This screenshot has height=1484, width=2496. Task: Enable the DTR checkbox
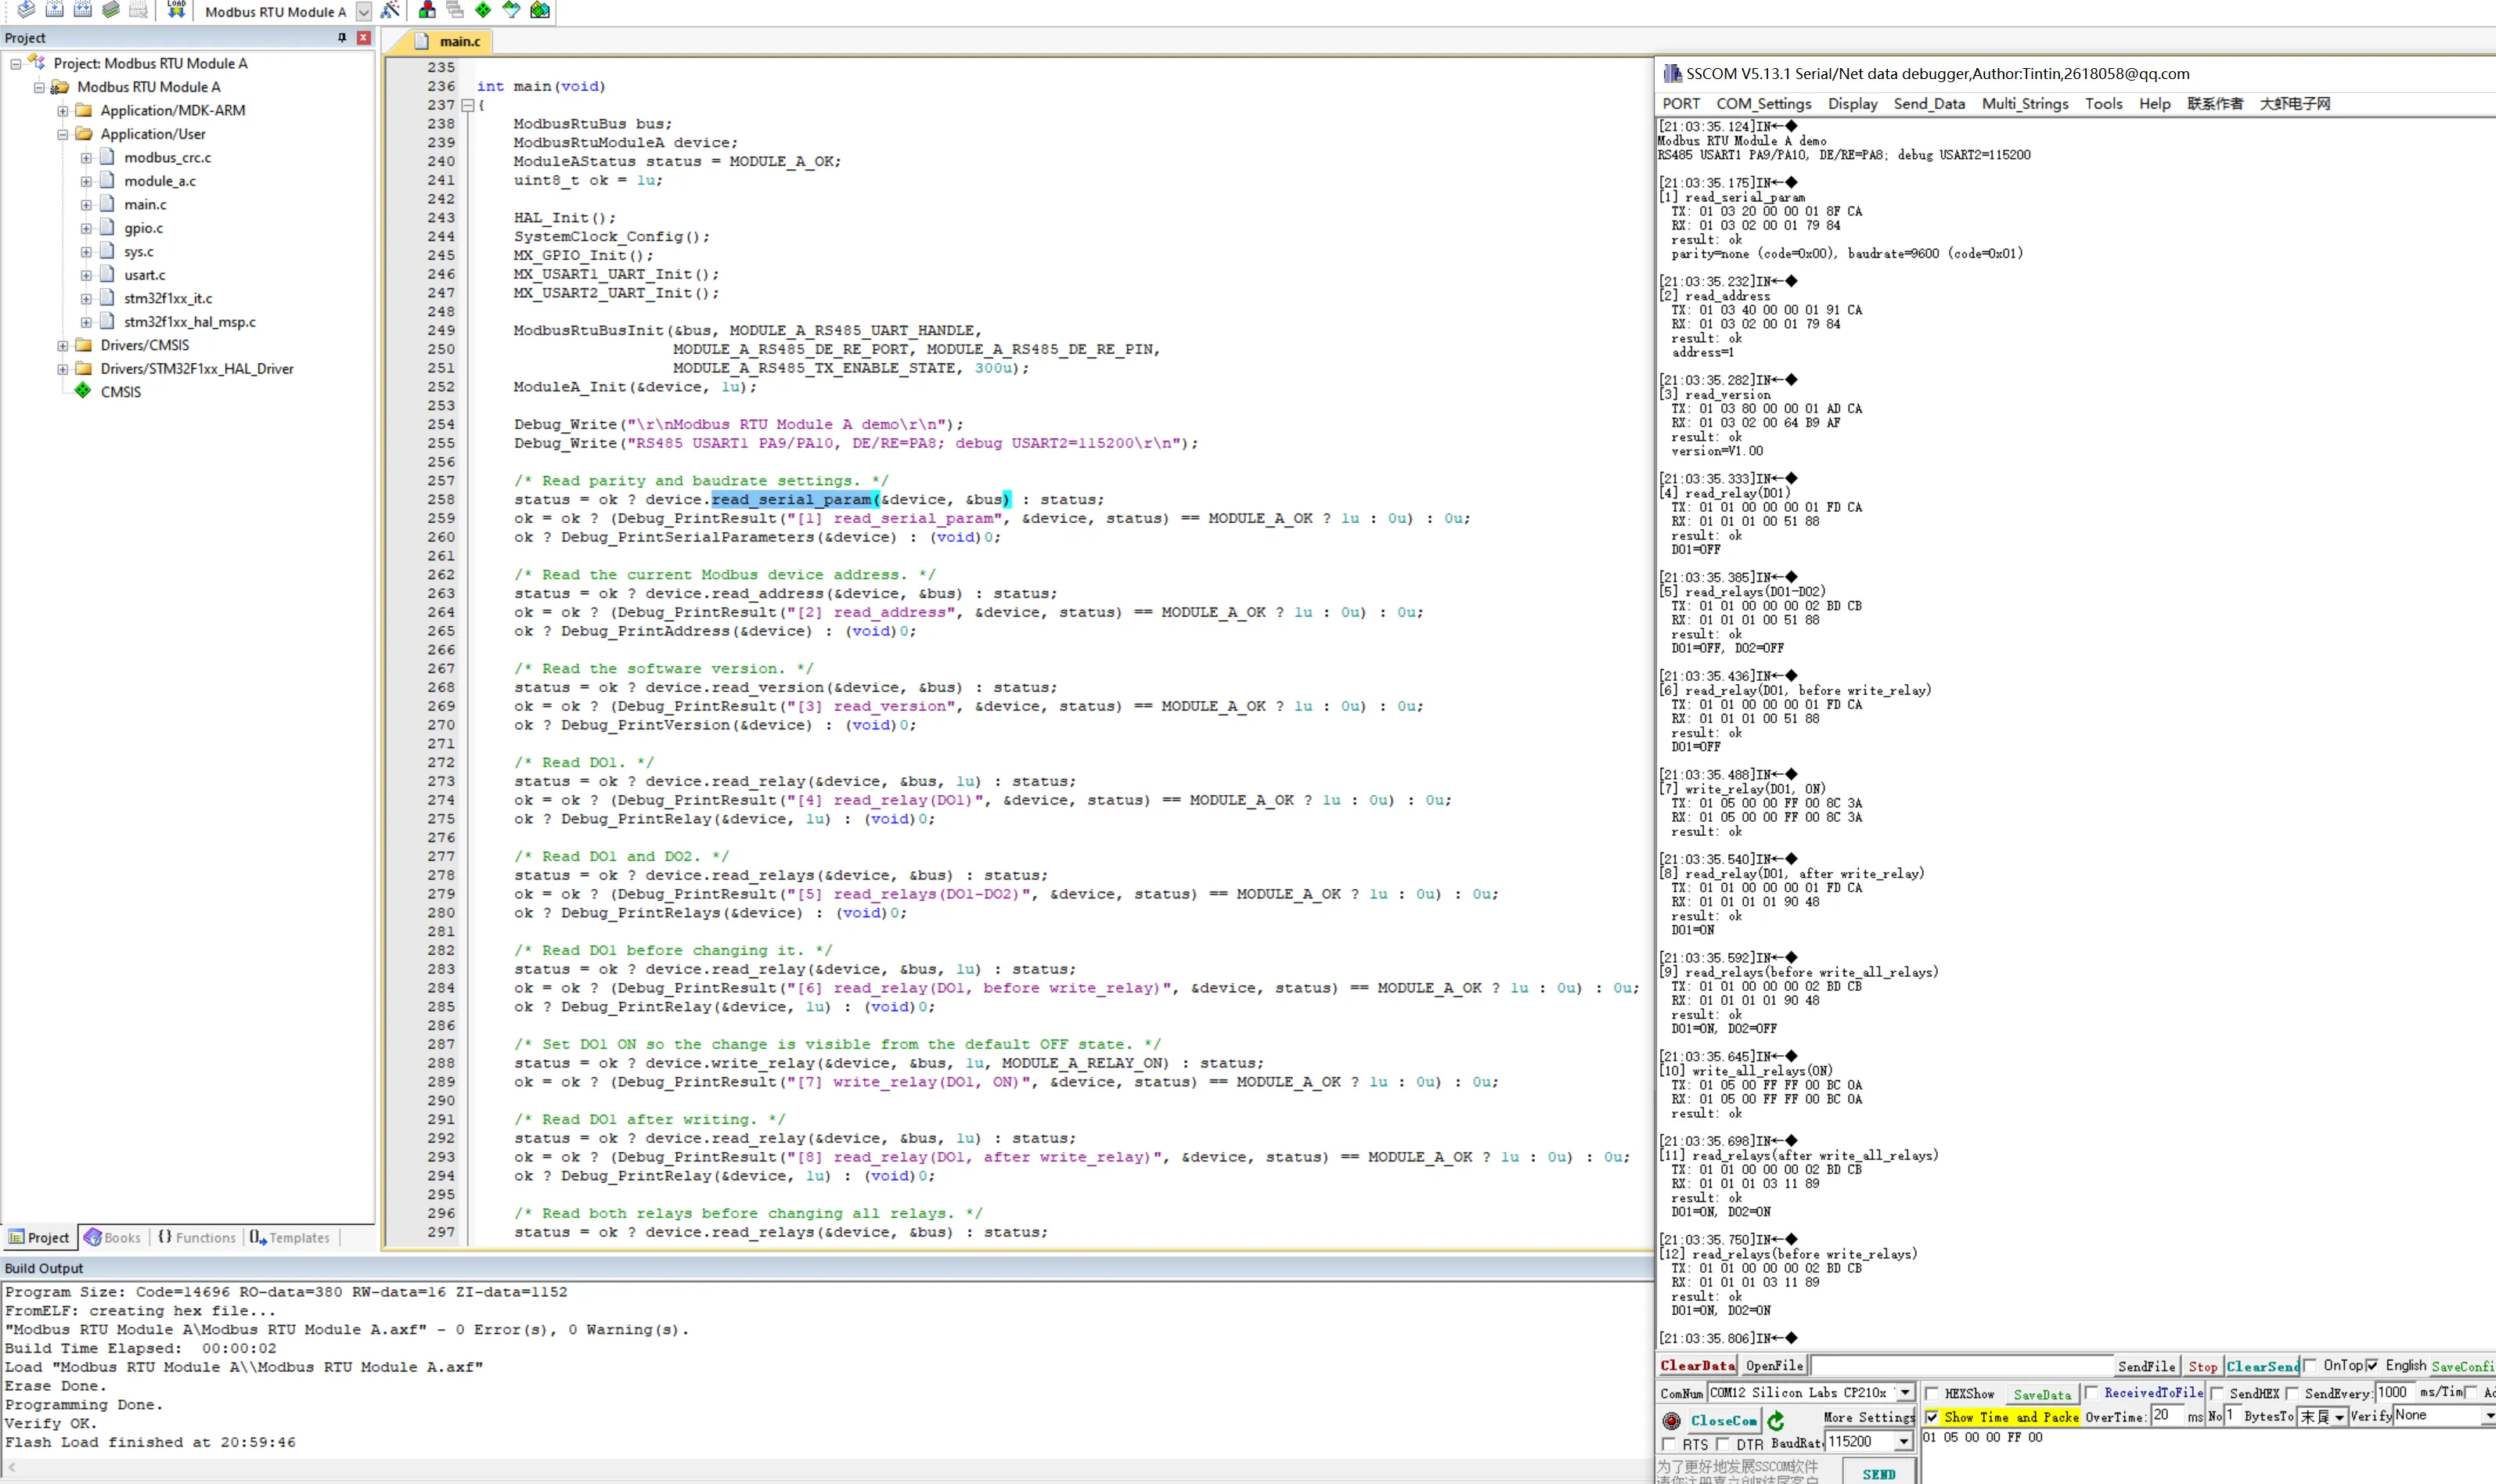(x=1722, y=1444)
